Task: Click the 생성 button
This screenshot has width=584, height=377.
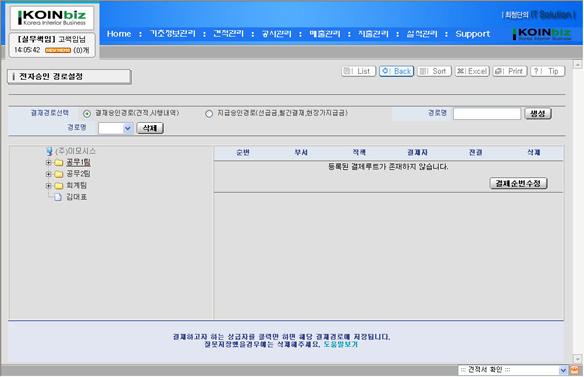Action: coord(538,114)
